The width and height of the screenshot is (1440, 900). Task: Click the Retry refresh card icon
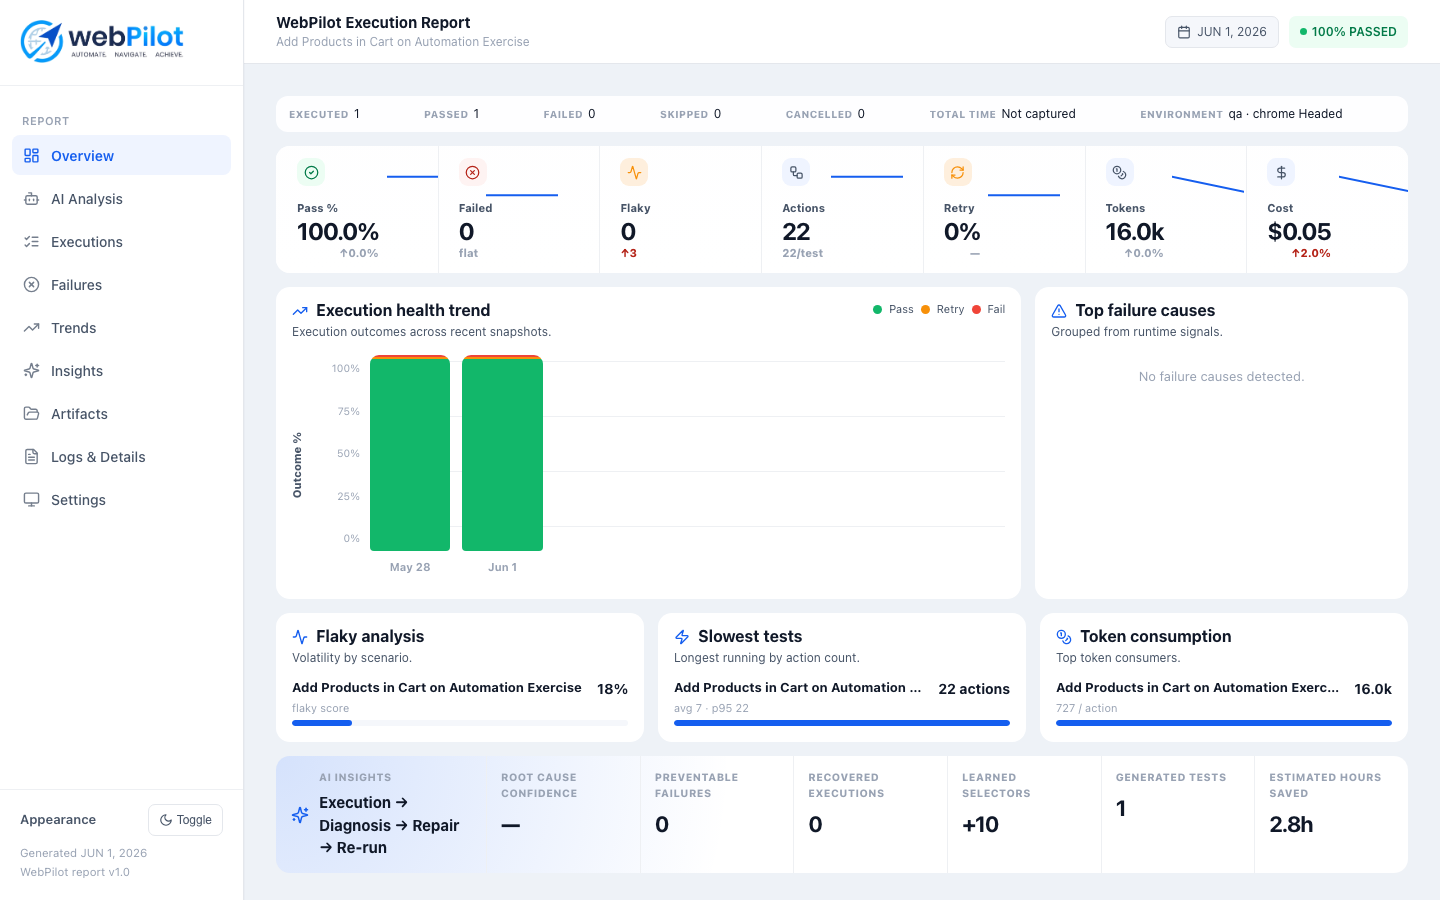(x=958, y=172)
